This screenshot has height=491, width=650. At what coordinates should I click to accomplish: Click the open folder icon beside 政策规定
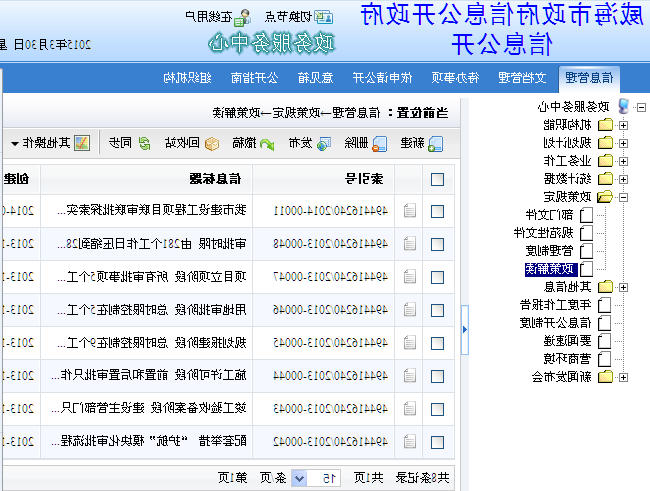(x=605, y=197)
